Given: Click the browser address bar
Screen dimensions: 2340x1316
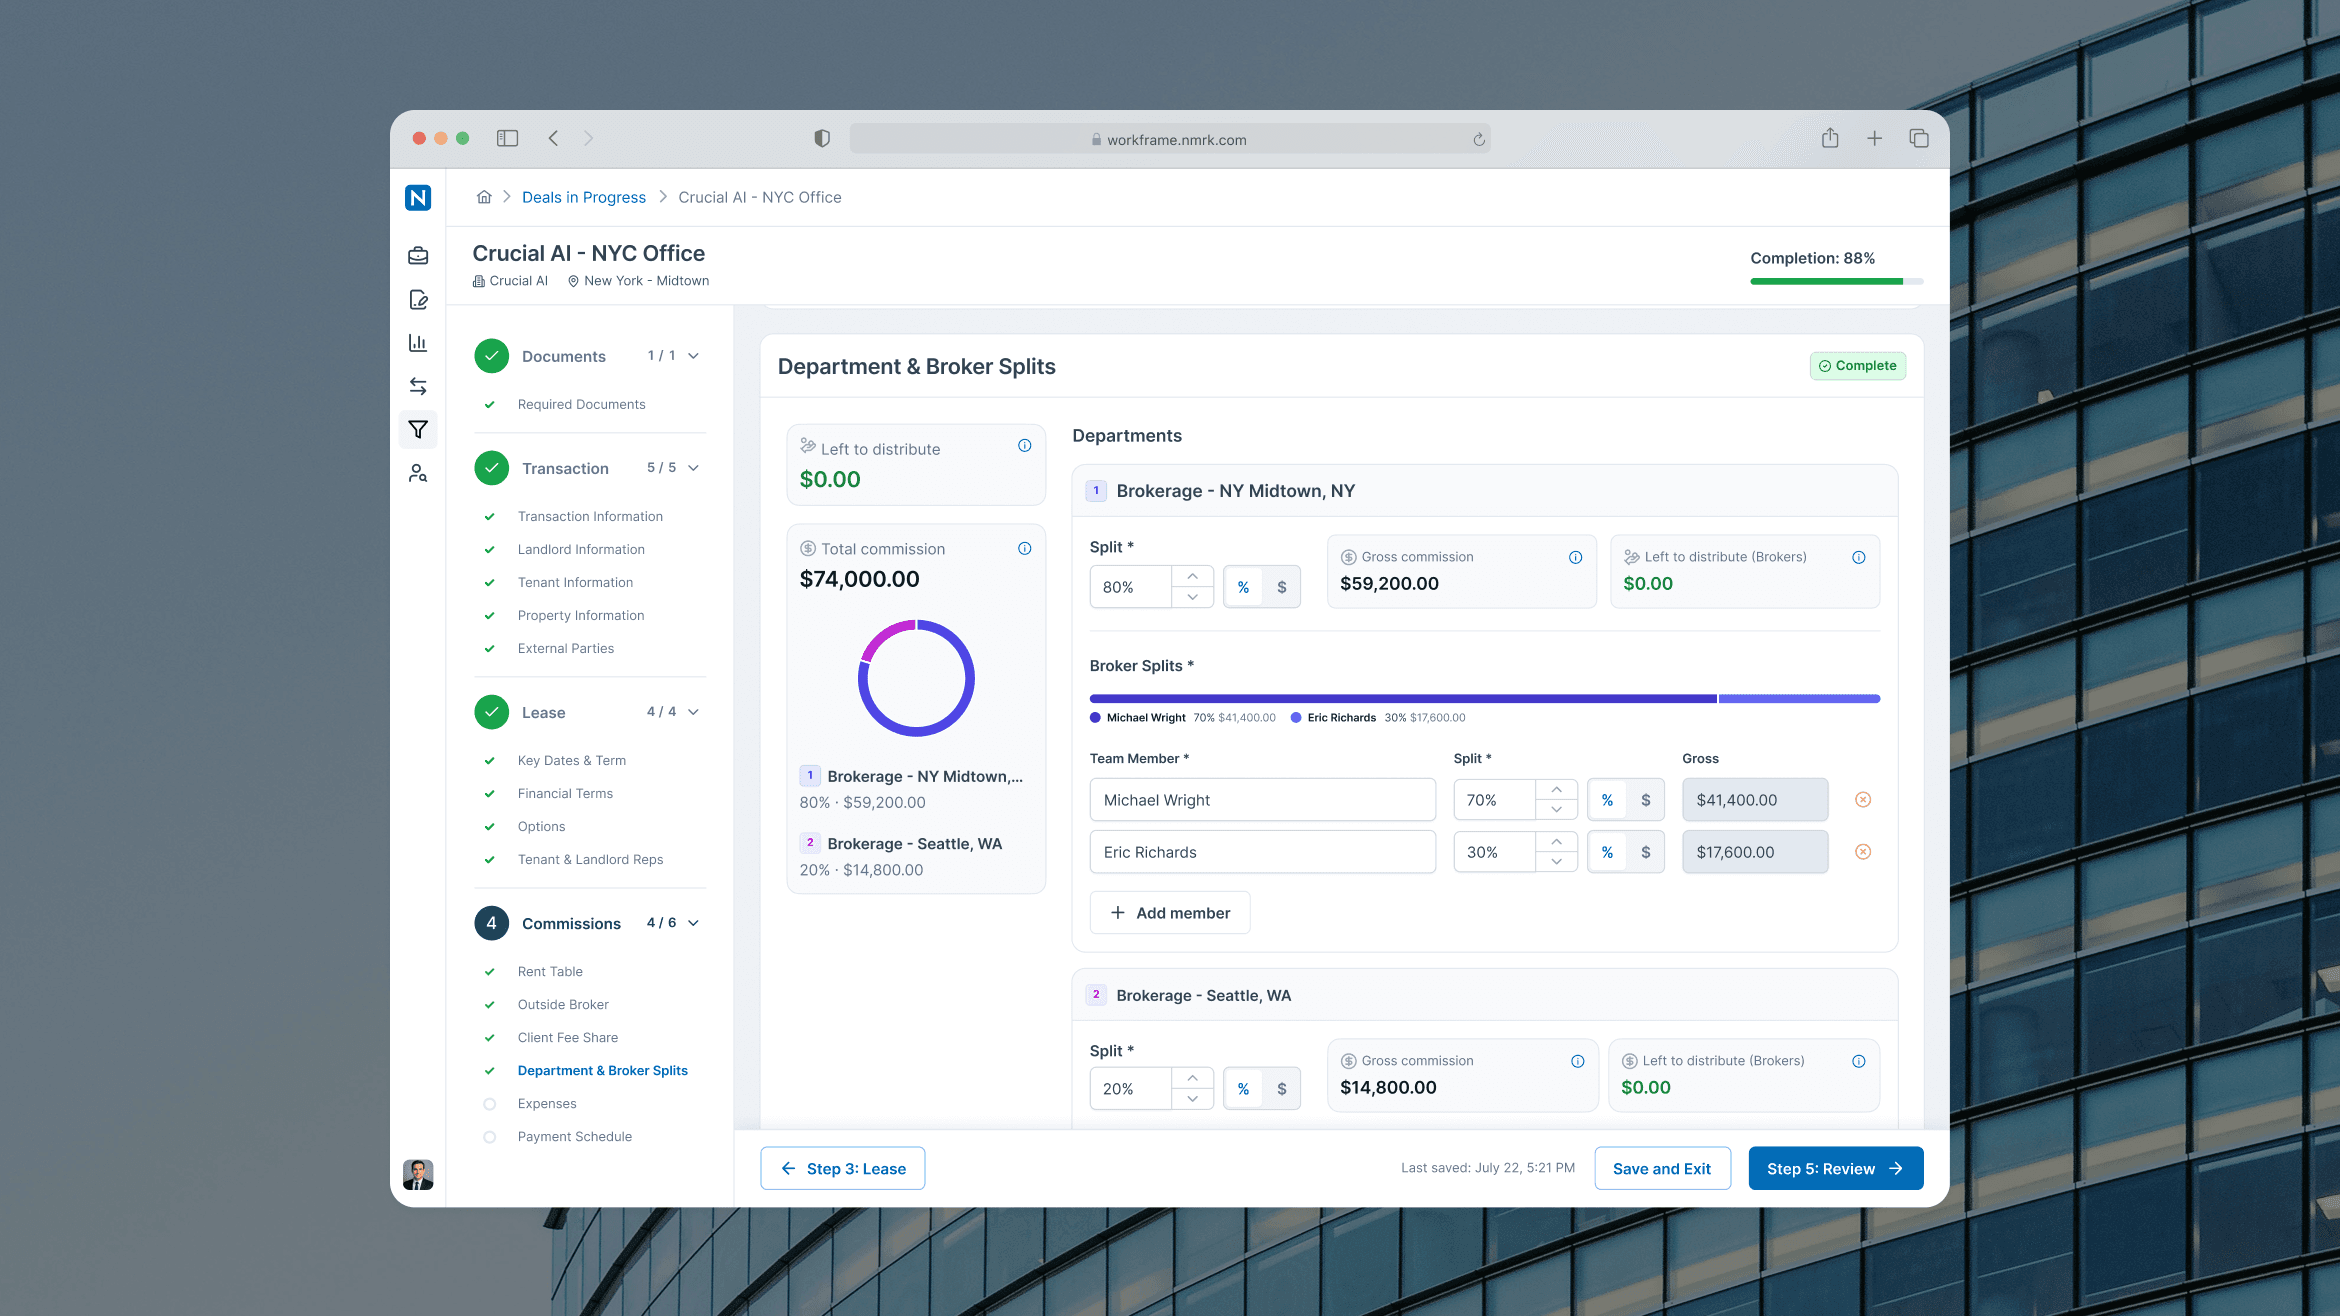Looking at the screenshot, I should coord(1170,139).
